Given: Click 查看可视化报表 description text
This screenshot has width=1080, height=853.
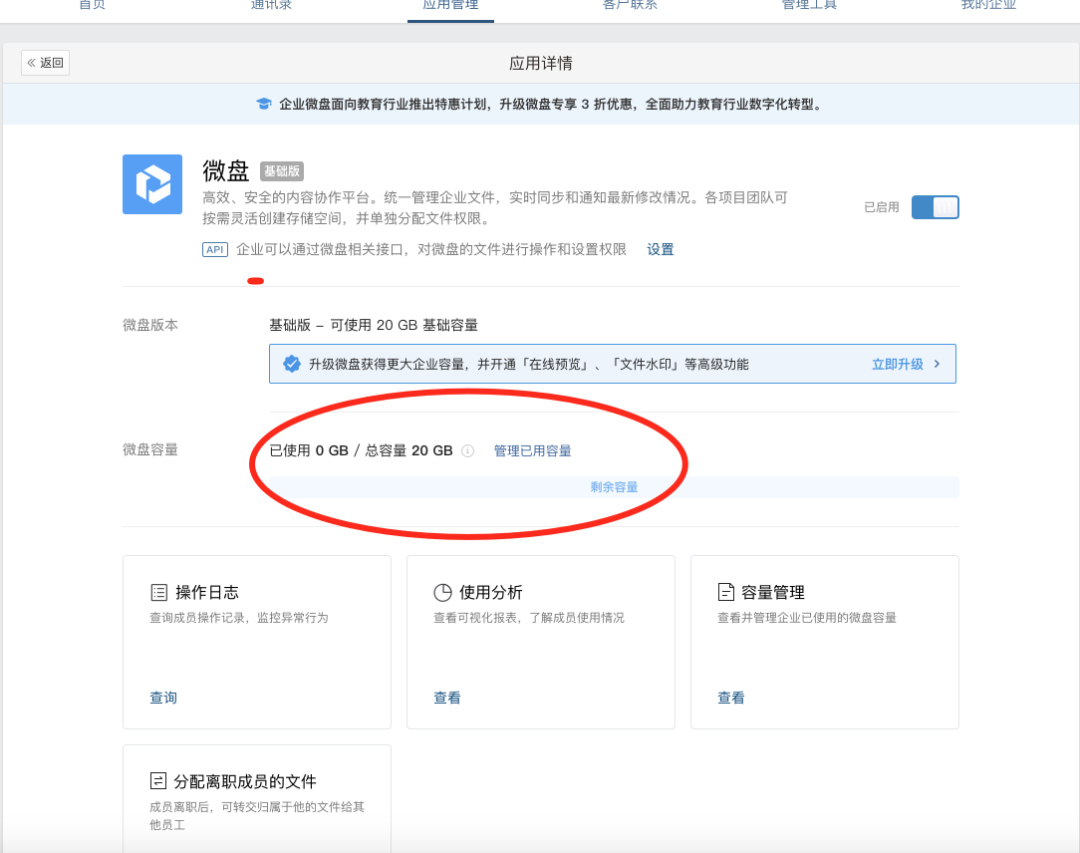Looking at the screenshot, I should click(528, 617).
